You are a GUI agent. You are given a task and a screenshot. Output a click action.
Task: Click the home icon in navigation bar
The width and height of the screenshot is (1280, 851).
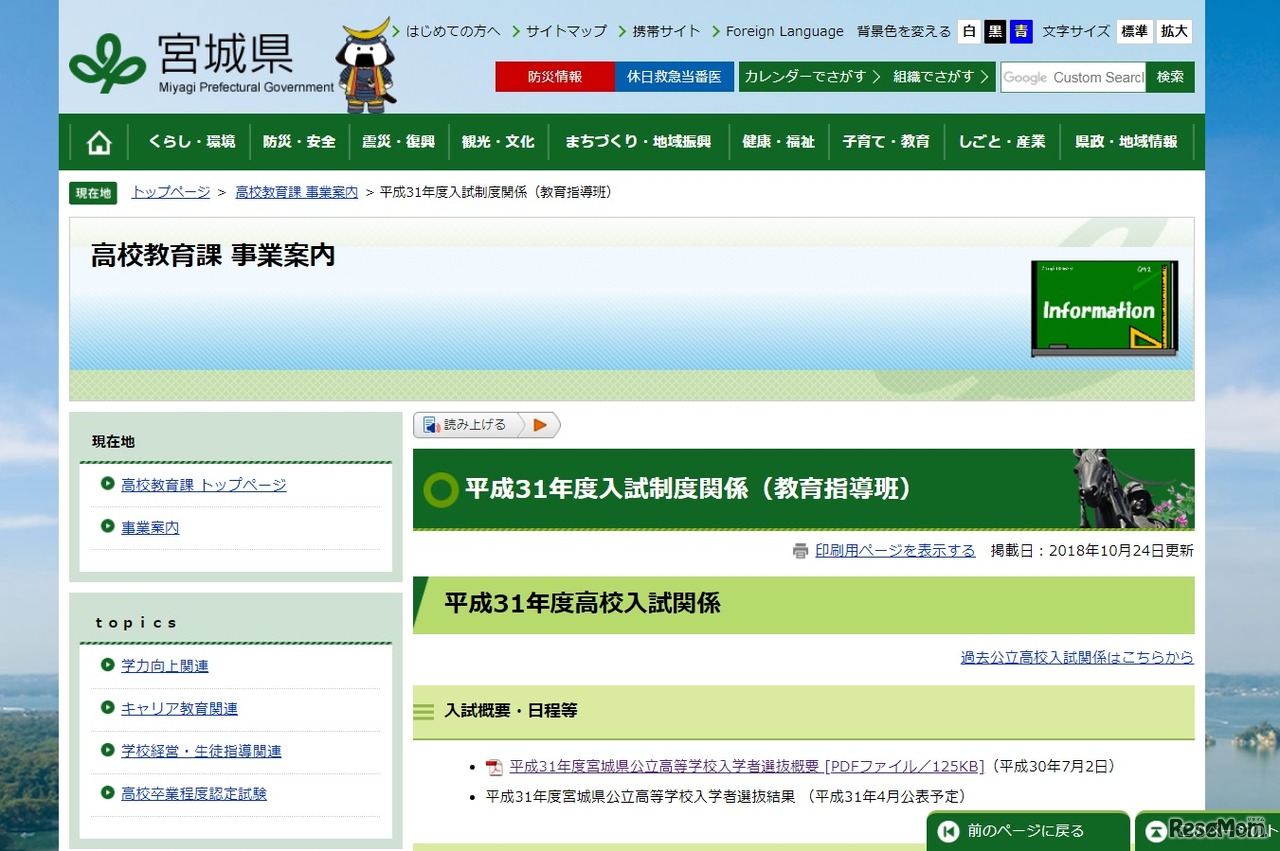click(99, 142)
